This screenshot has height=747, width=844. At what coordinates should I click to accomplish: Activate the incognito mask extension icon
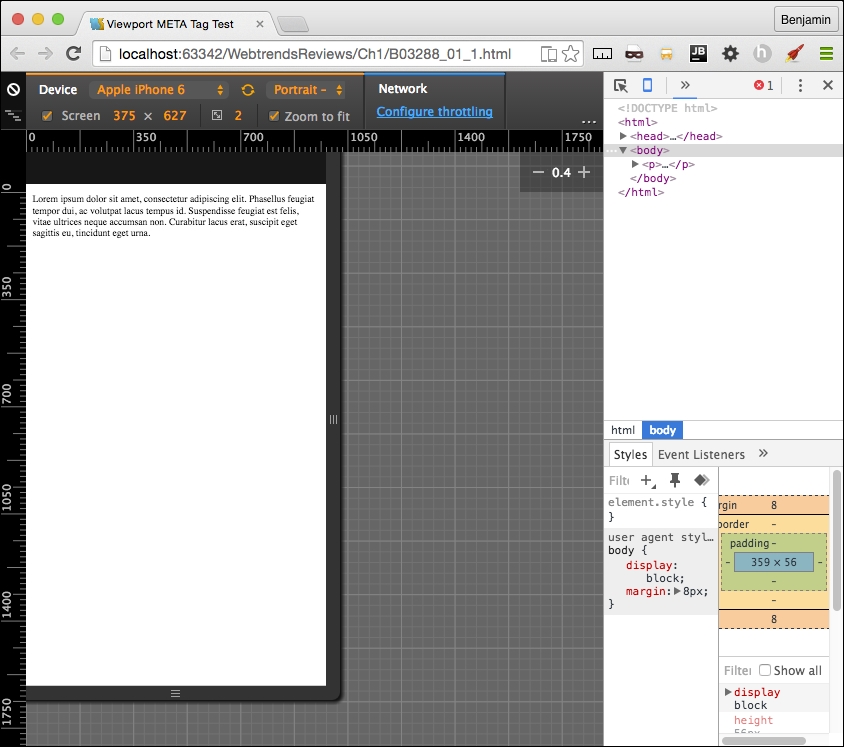click(x=633, y=53)
